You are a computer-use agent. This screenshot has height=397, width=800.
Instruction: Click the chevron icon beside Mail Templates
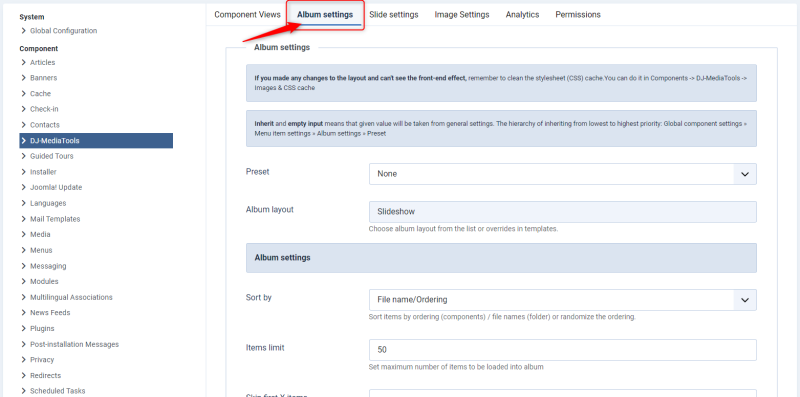click(x=23, y=219)
